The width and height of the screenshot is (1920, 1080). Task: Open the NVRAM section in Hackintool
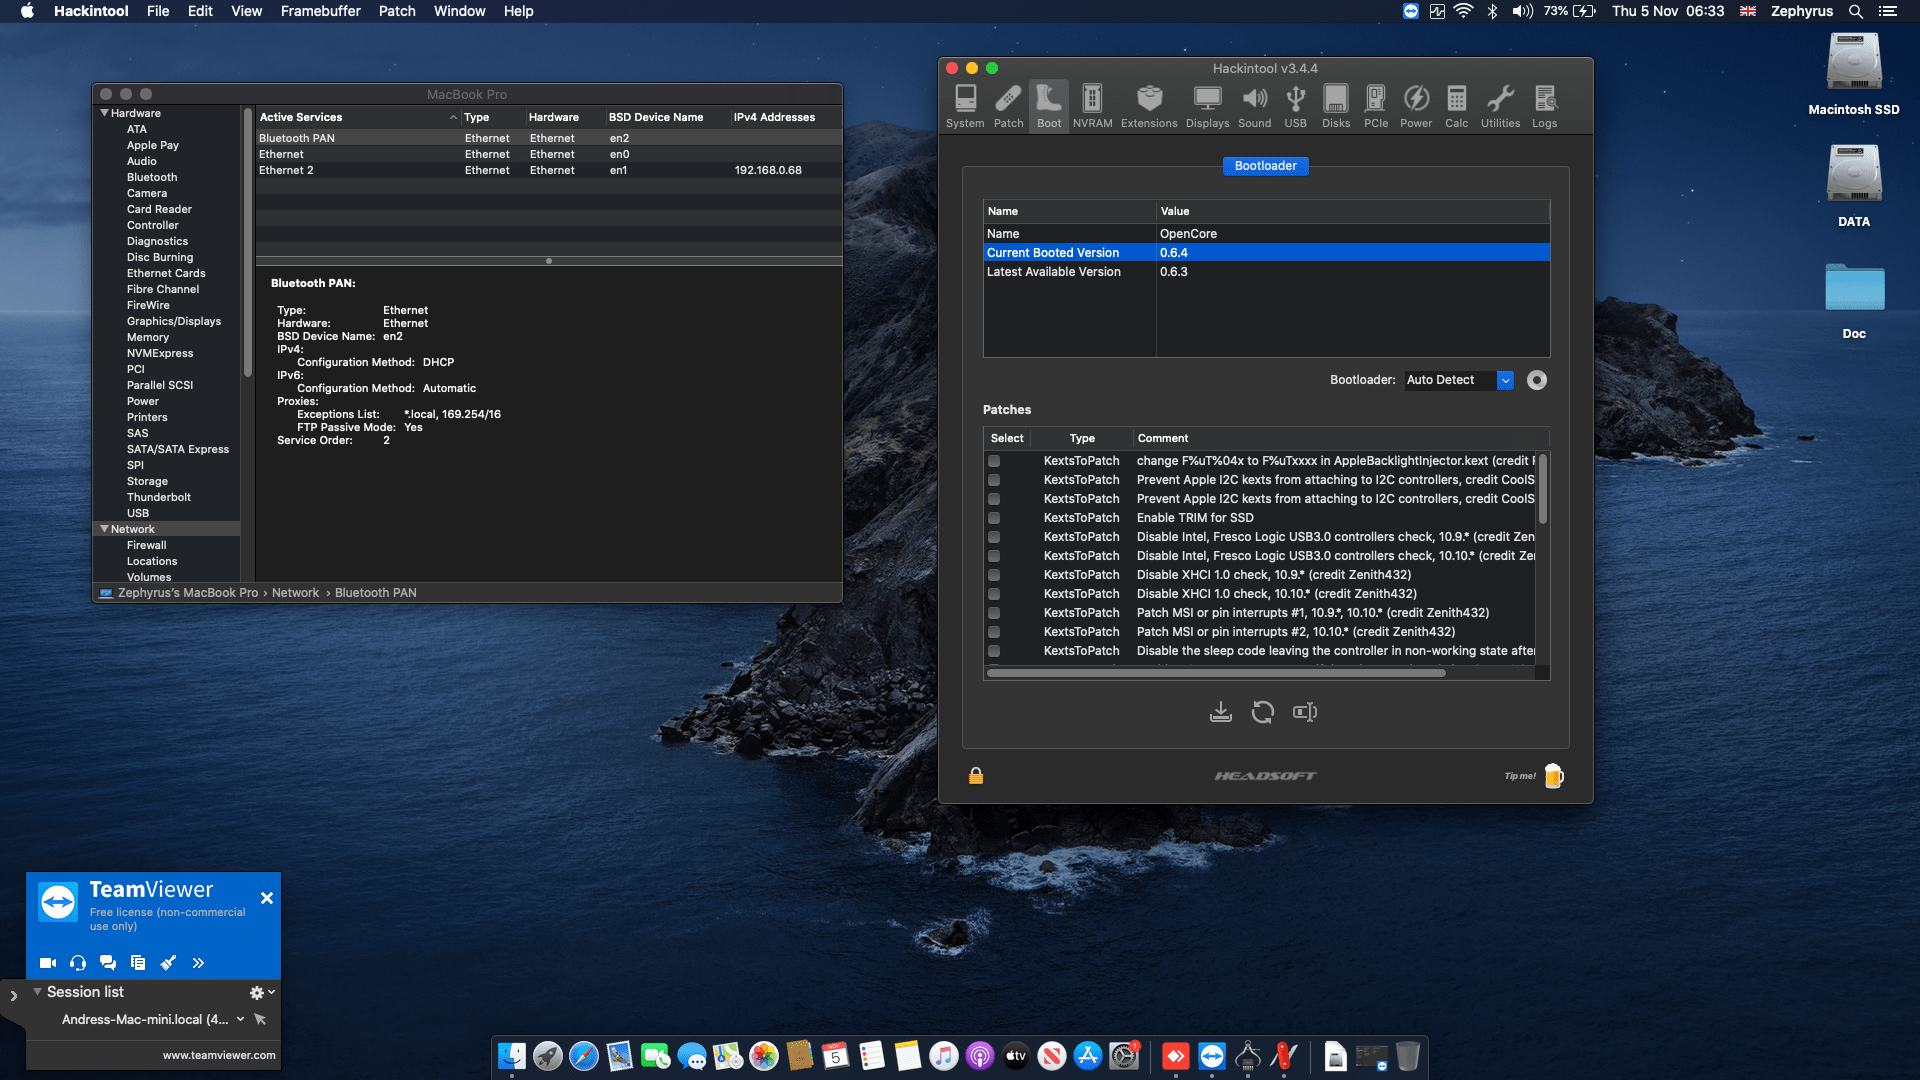click(1092, 106)
